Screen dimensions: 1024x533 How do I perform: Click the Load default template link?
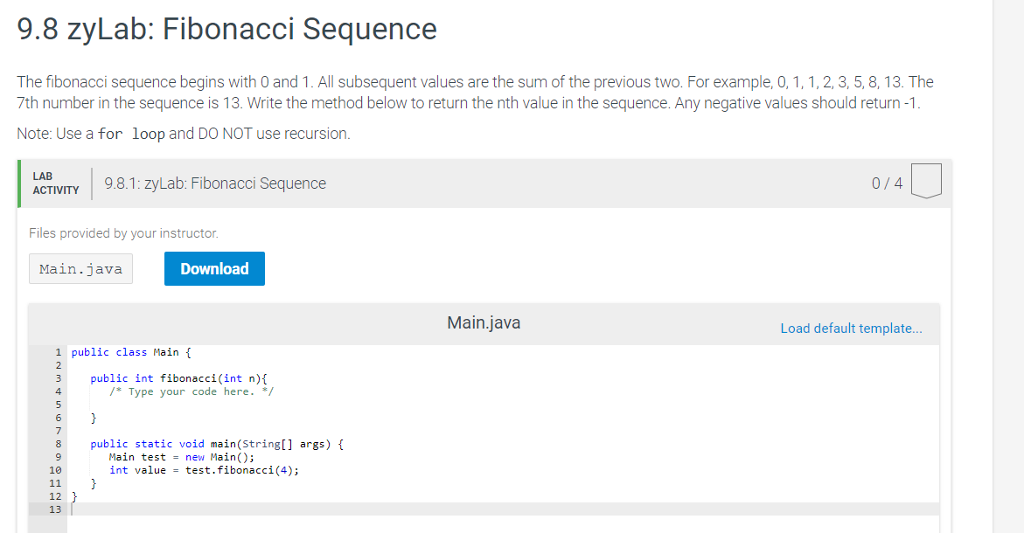[x=851, y=328]
